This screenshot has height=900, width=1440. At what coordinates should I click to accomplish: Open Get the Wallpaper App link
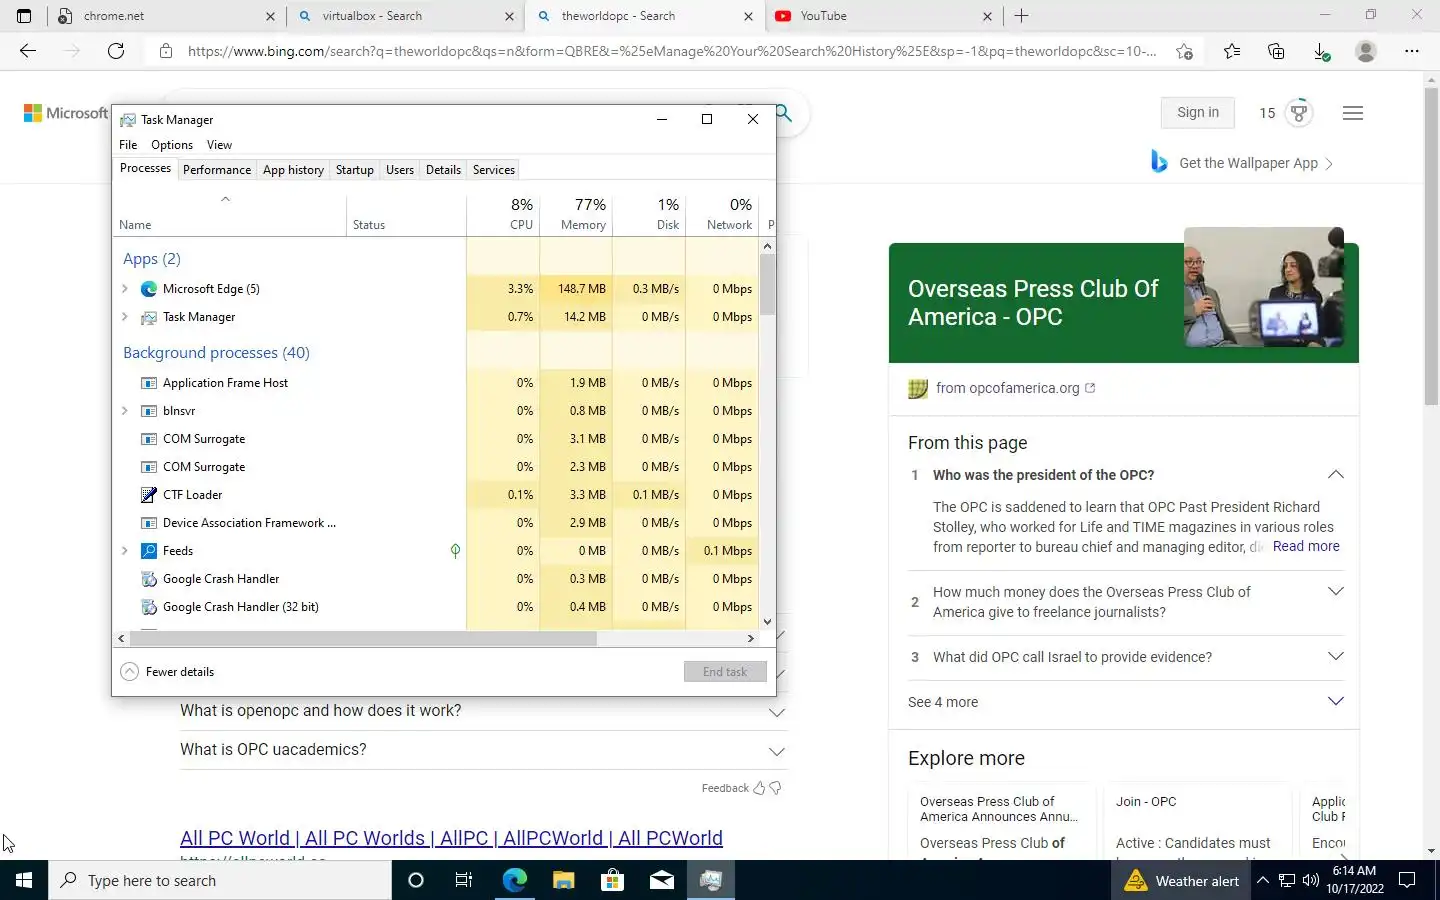tap(1248, 163)
